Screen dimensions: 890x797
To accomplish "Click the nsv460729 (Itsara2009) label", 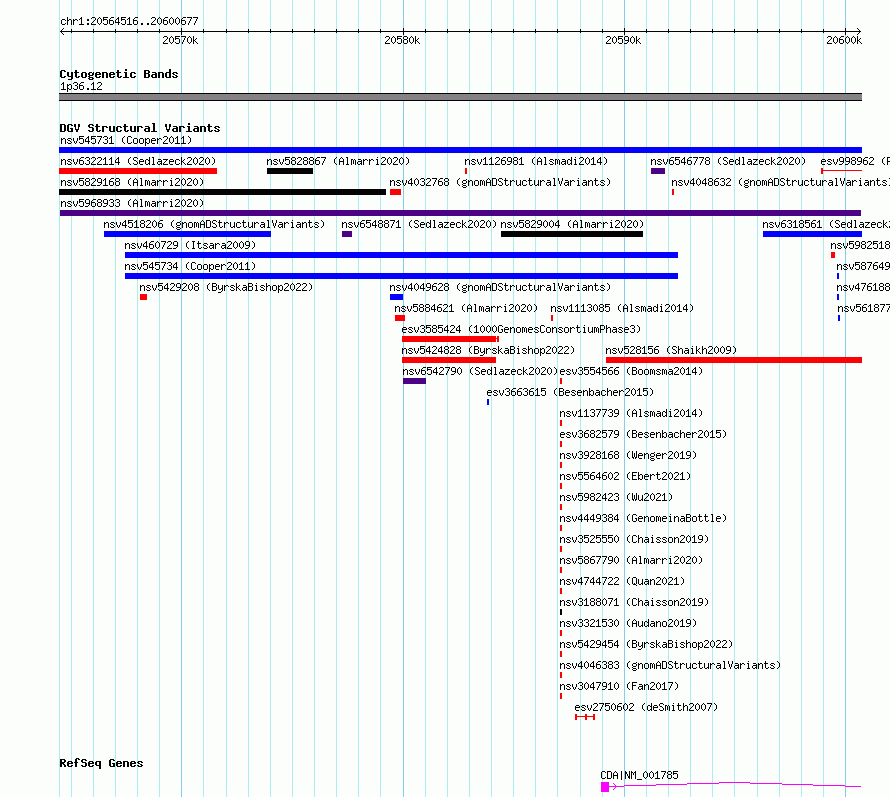I will tap(190, 245).
